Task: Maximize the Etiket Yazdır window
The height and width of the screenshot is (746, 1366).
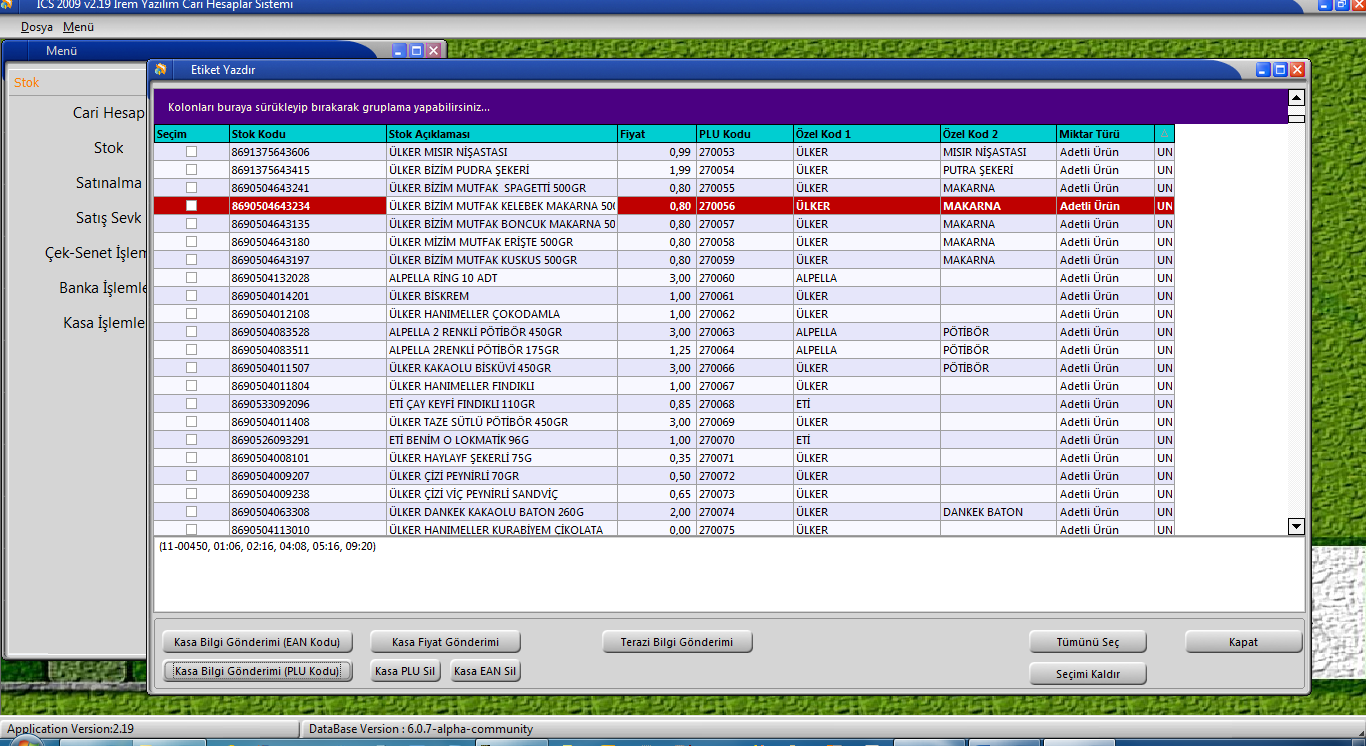Action: point(1280,70)
